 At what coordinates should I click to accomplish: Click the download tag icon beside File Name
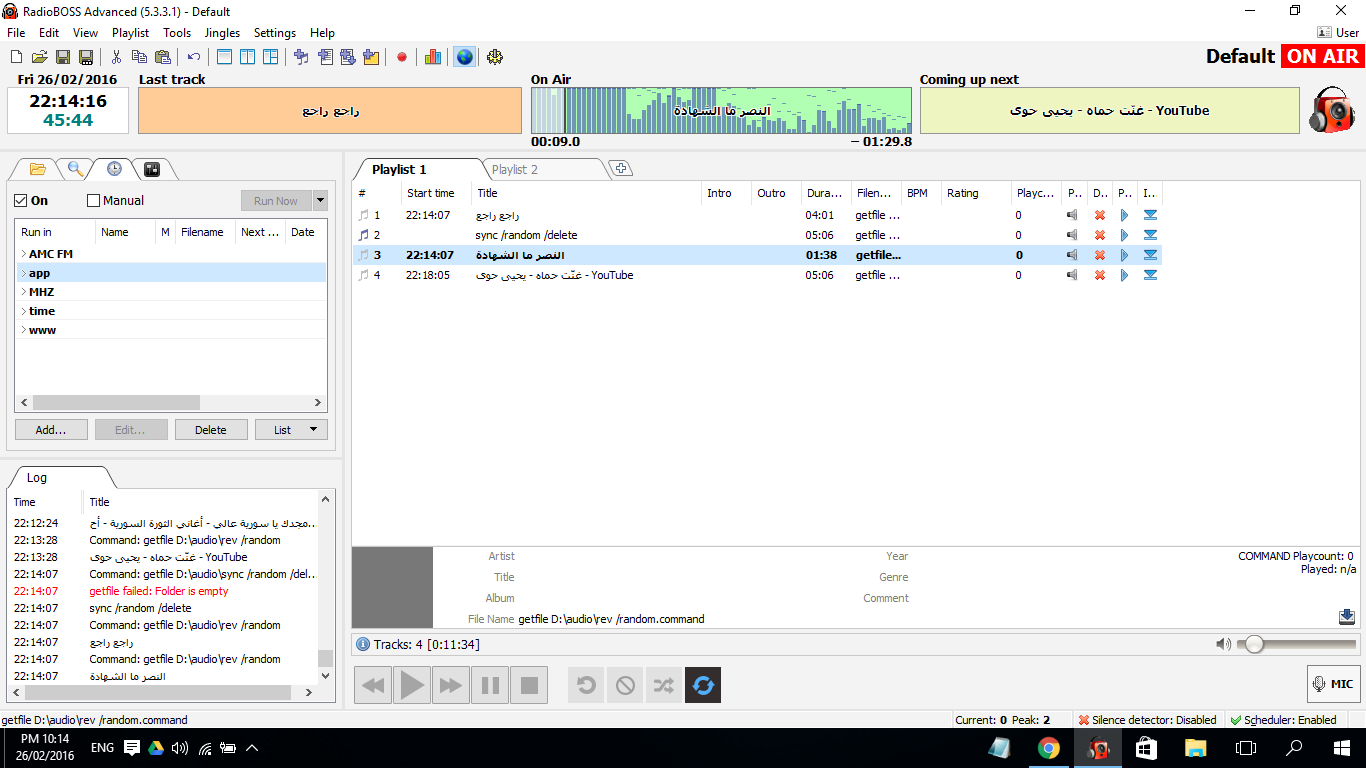(x=1347, y=617)
